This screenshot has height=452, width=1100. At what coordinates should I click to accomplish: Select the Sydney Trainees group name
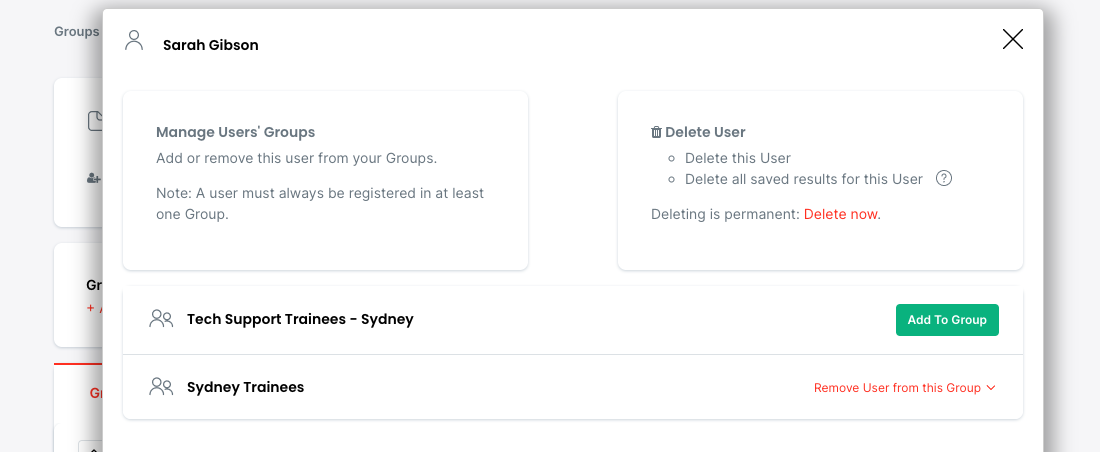click(x=245, y=387)
